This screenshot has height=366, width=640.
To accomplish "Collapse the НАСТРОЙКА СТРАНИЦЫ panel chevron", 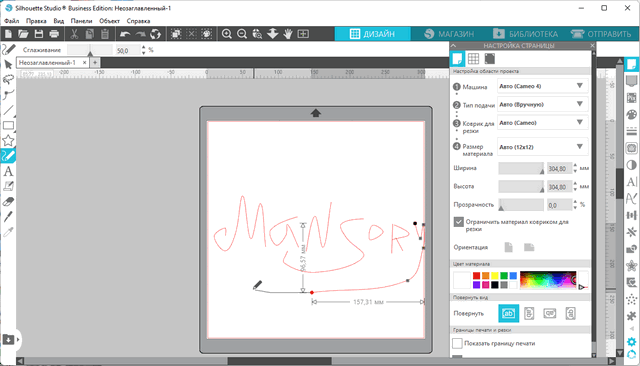I will pyautogui.click(x=453, y=46).
